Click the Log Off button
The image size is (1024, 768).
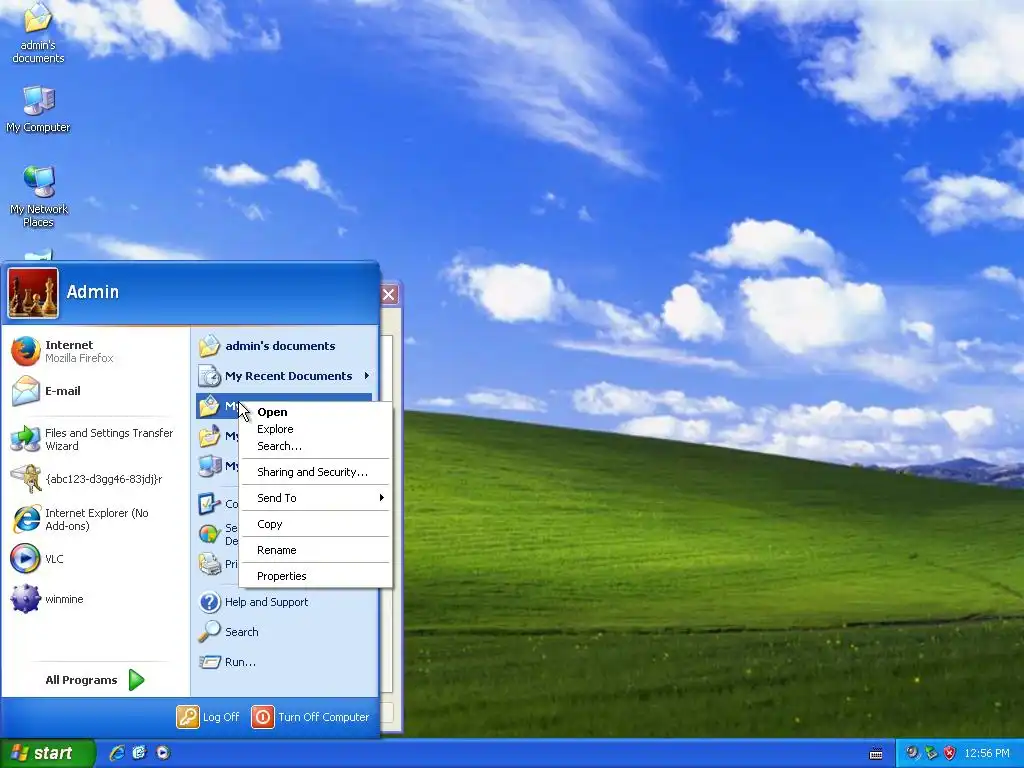(208, 717)
